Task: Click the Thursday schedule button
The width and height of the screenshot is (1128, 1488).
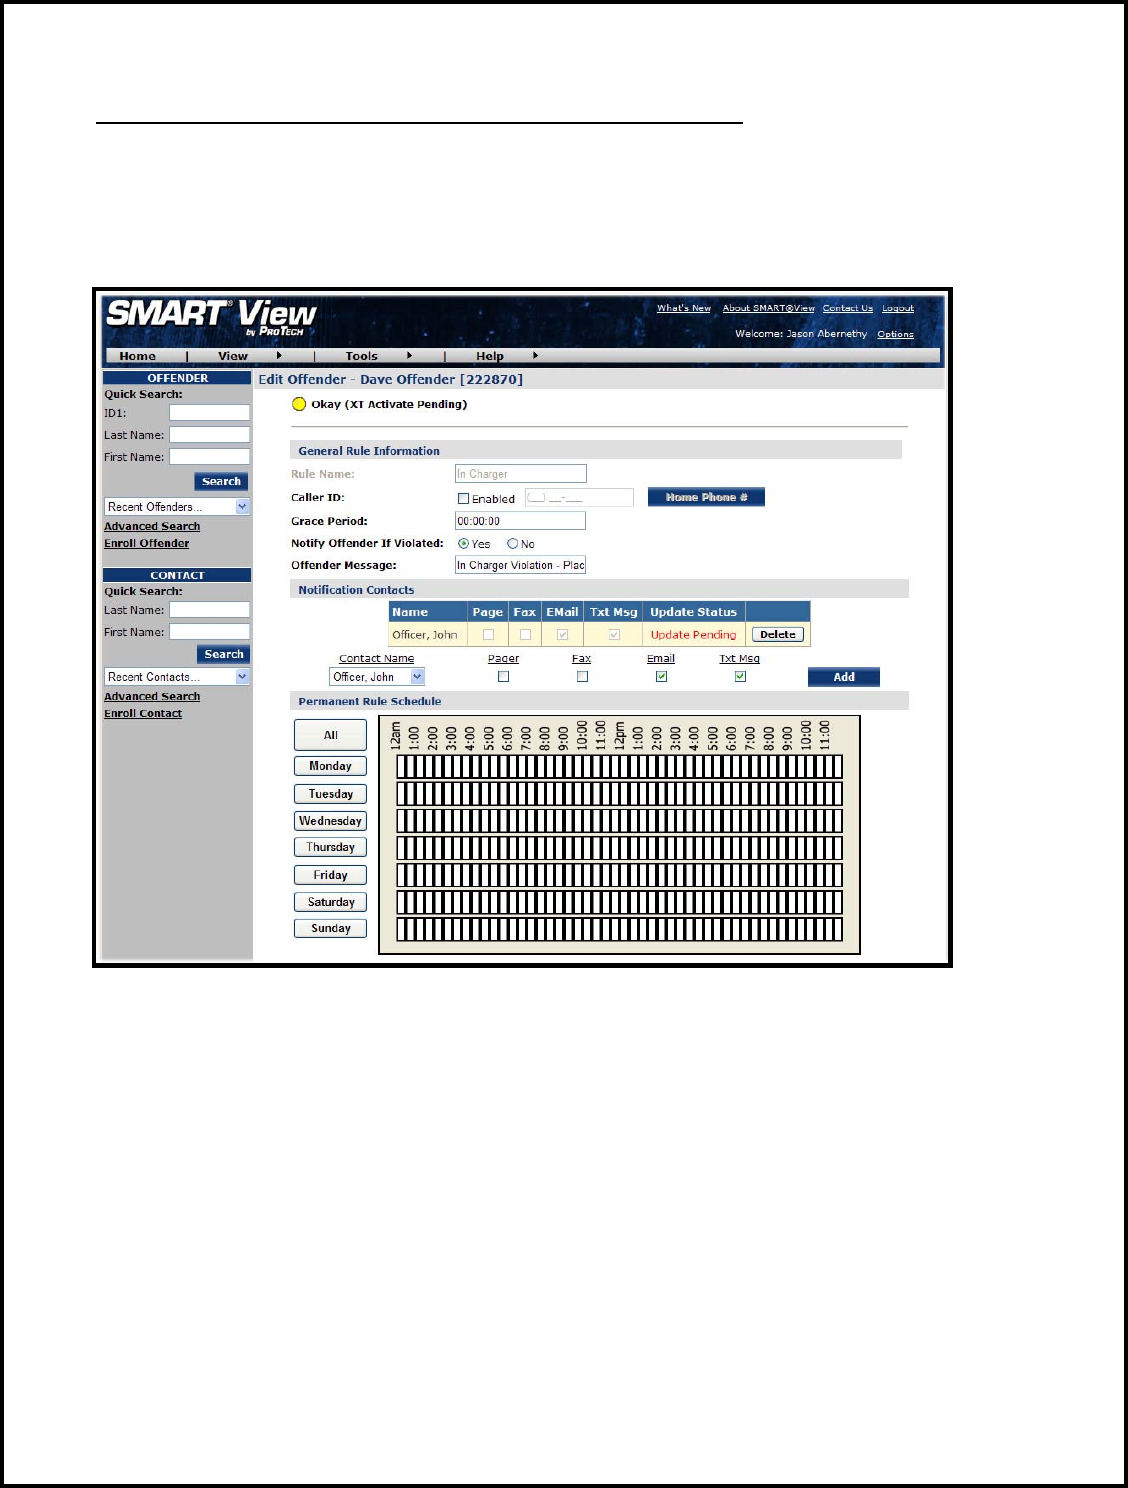Action: (x=331, y=847)
